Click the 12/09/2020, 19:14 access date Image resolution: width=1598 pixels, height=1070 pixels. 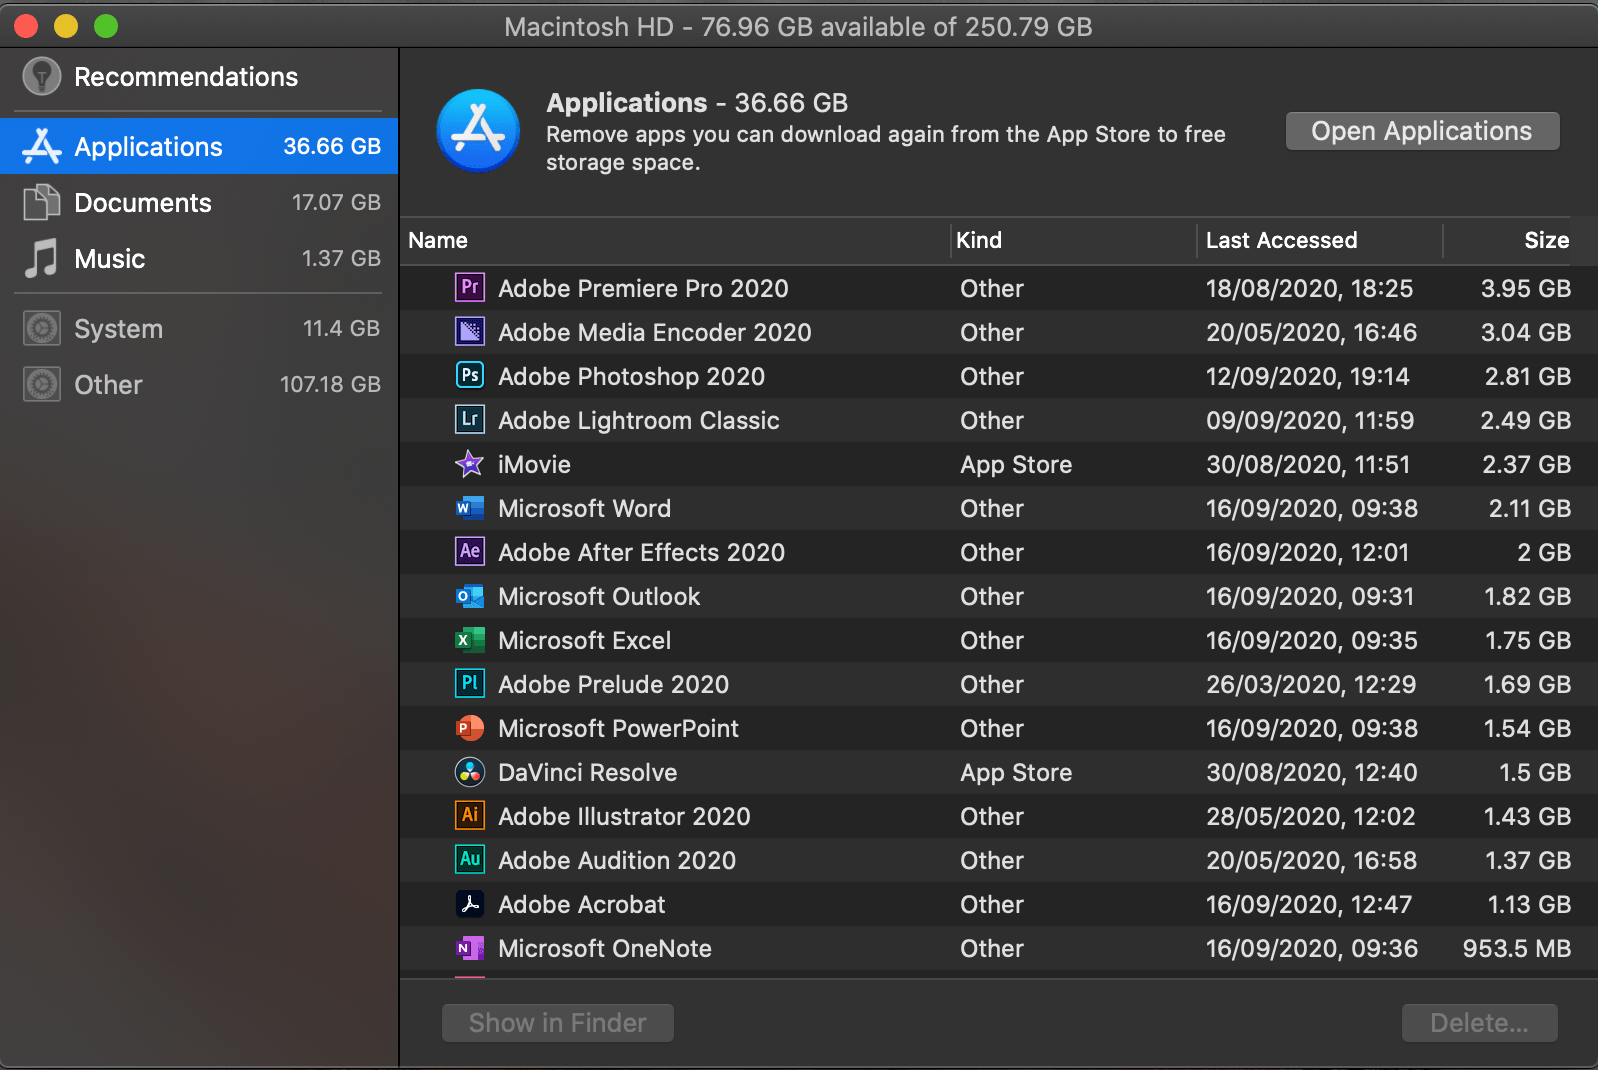tap(1308, 376)
